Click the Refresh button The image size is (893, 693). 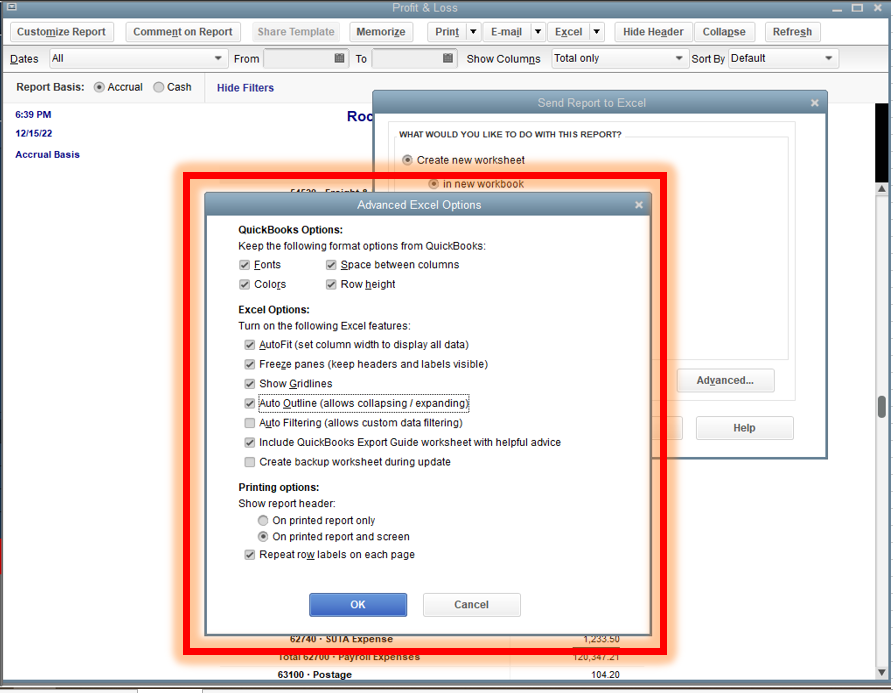point(792,32)
